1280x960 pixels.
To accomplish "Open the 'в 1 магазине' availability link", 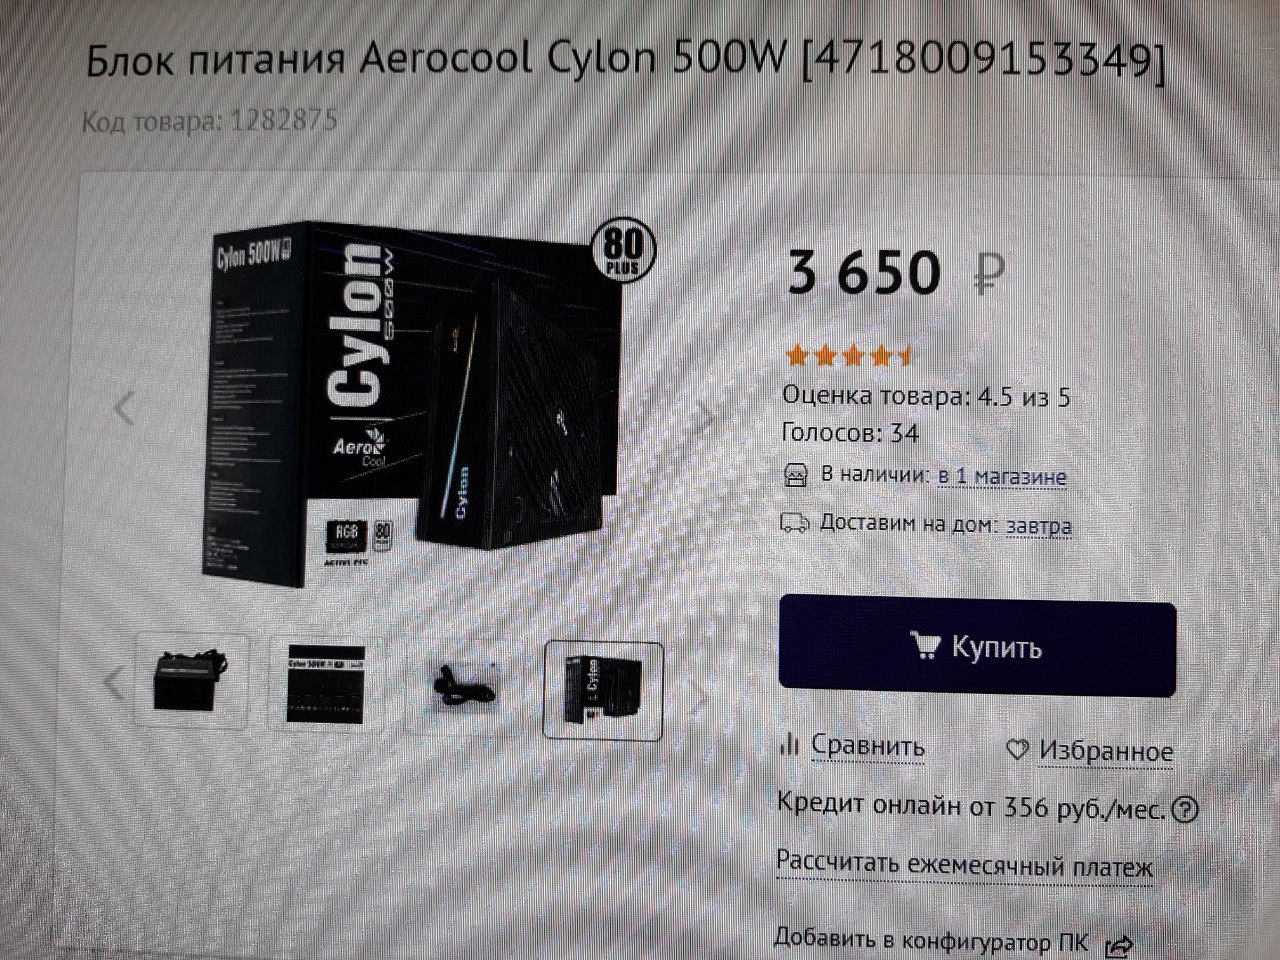I will pos(1002,476).
